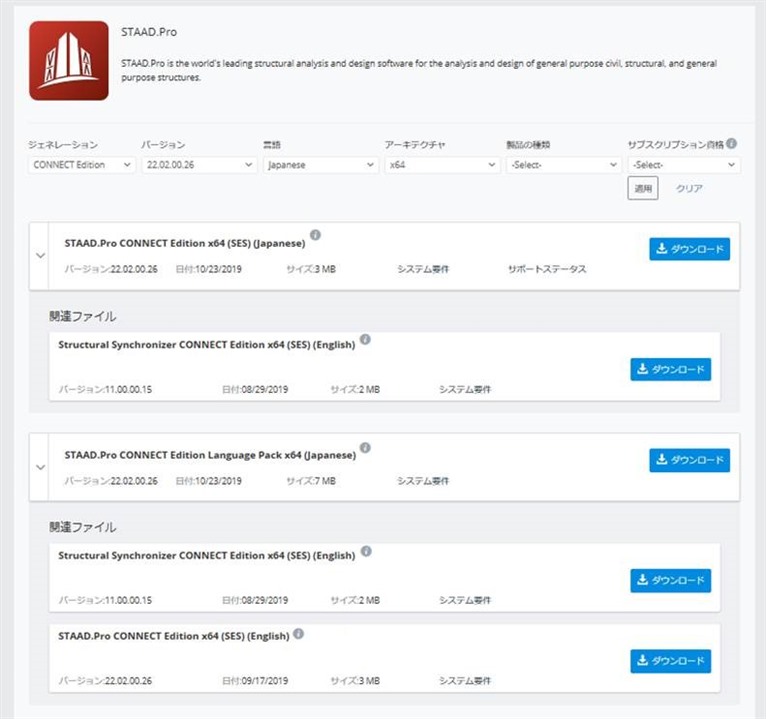Open info icon beside second Structural Synchronizer entry
The height and width of the screenshot is (719, 766).
coord(366,551)
